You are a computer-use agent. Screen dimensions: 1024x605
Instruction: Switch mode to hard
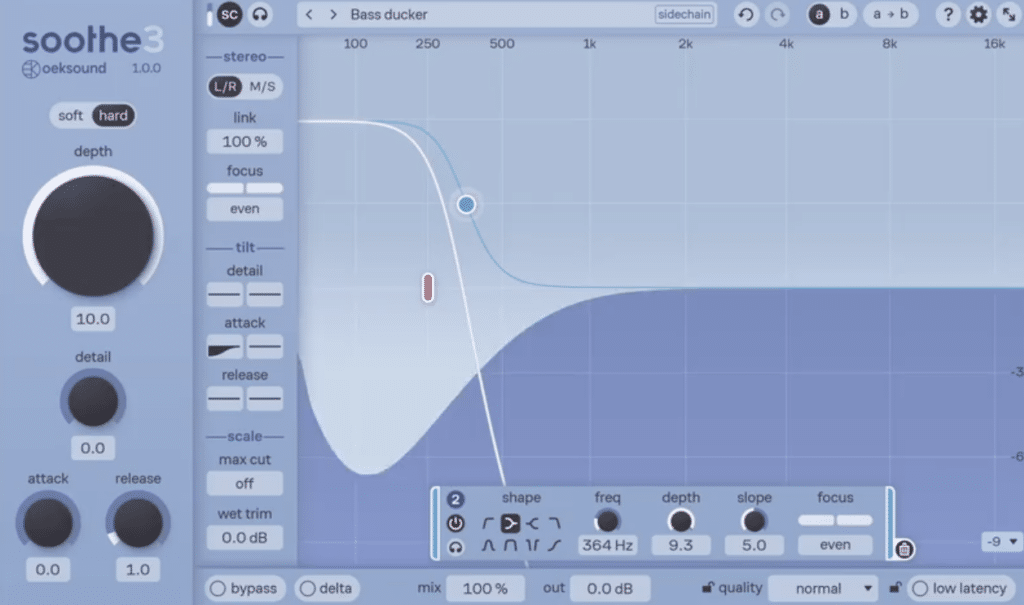coord(114,116)
